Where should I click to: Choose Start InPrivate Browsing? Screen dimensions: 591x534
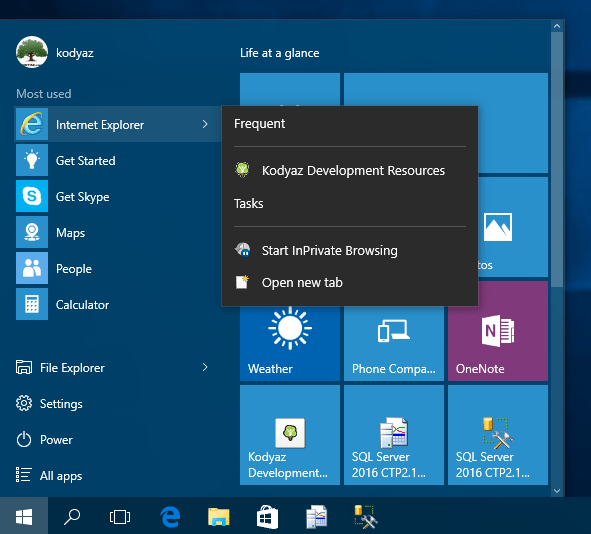tap(350, 250)
